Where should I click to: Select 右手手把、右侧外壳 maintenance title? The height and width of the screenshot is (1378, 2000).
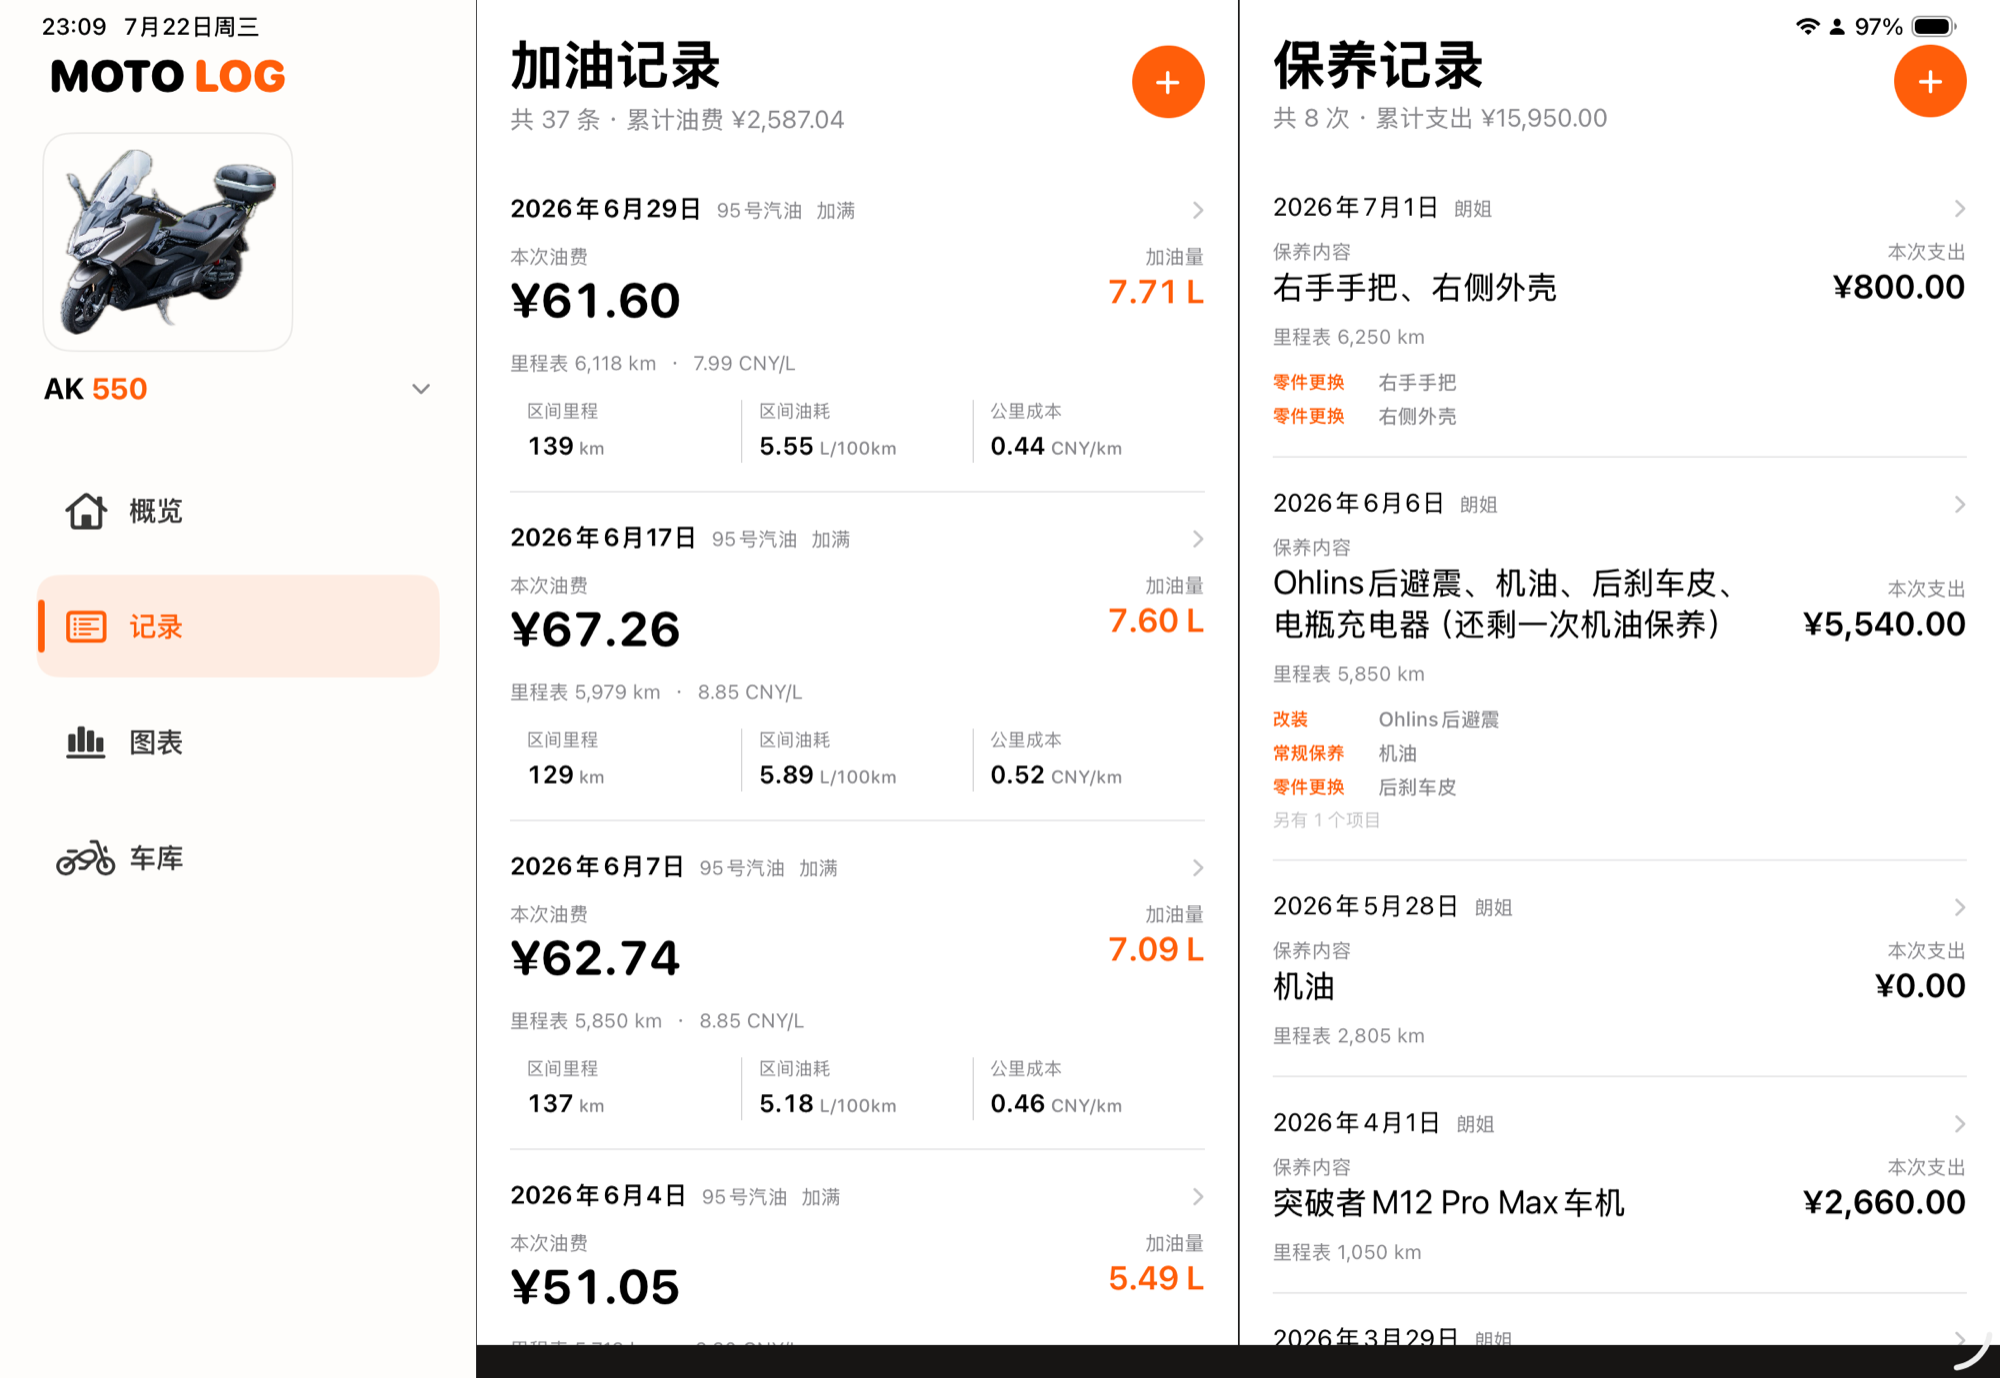pyautogui.click(x=1415, y=288)
